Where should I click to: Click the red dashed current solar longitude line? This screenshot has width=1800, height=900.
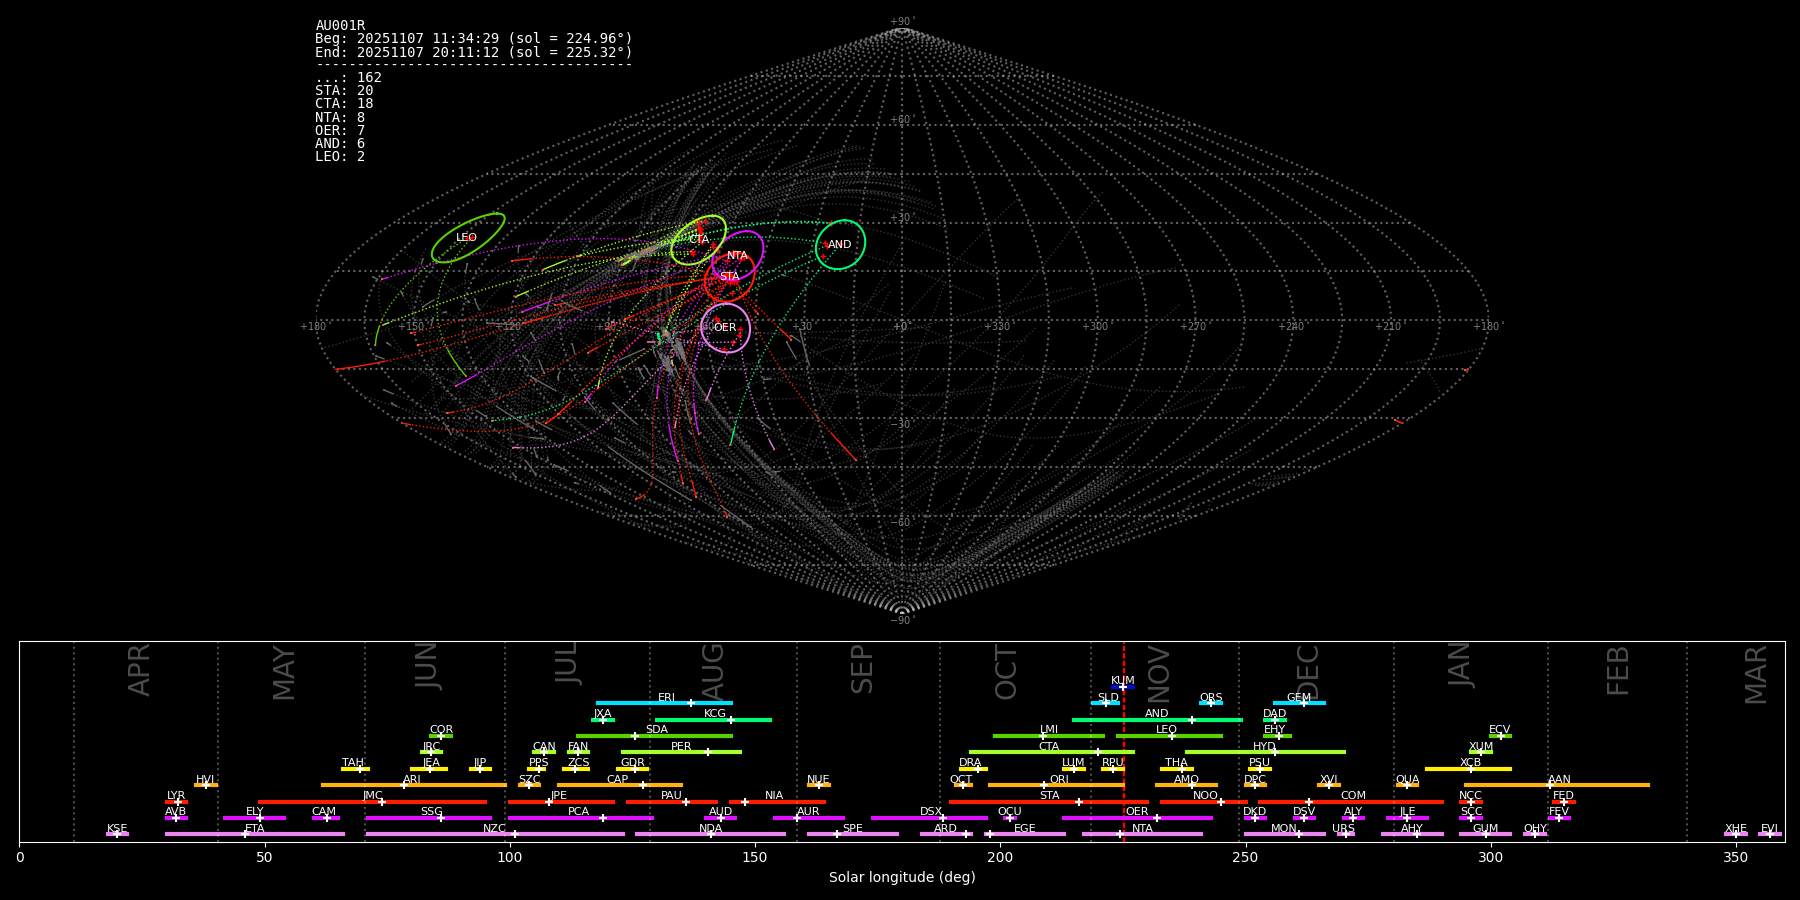click(1124, 741)
